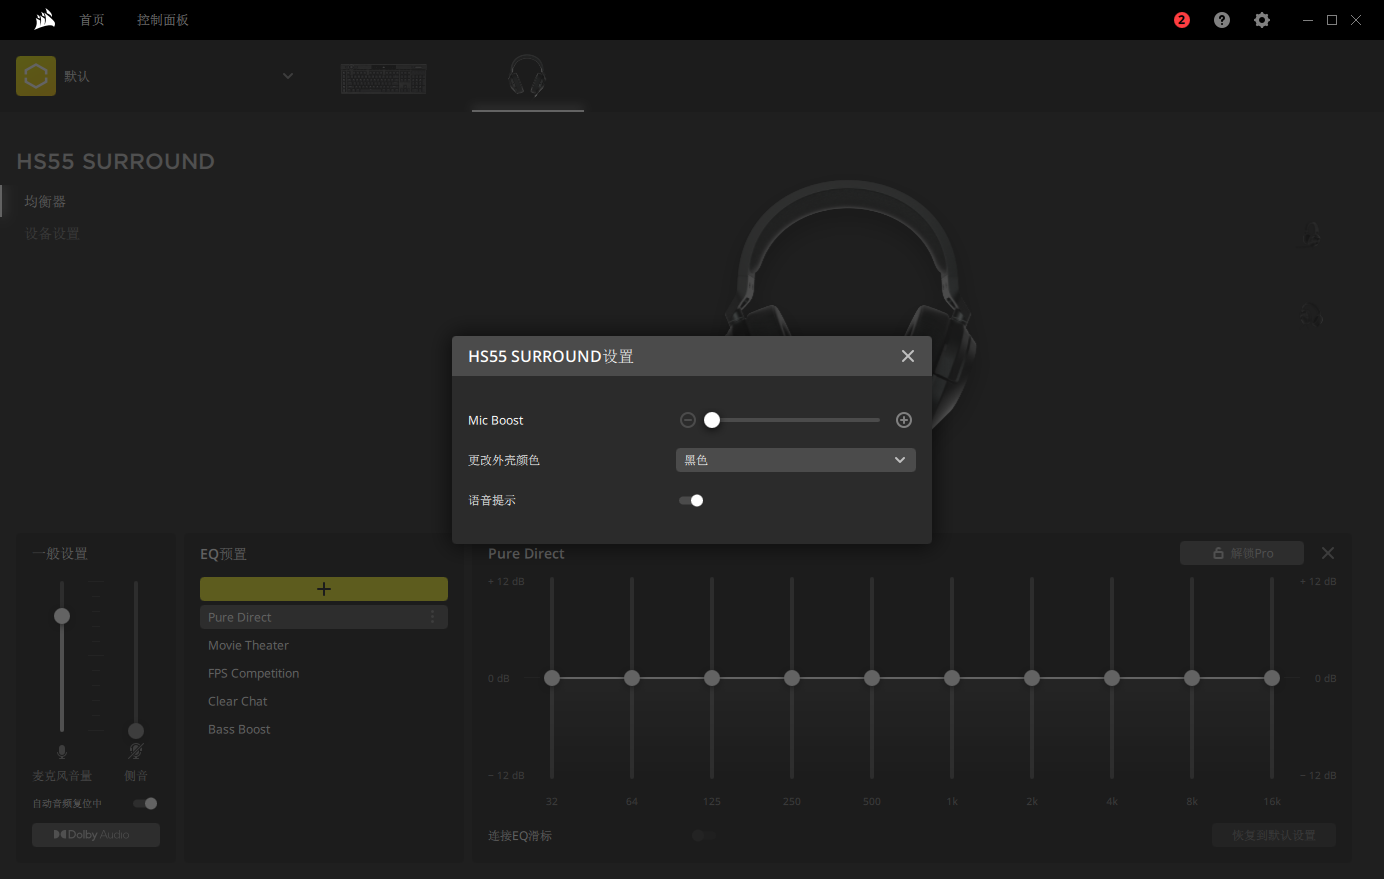1384x879 pixels.
Task: Click the Dolby Audio button
Action: 96,834
